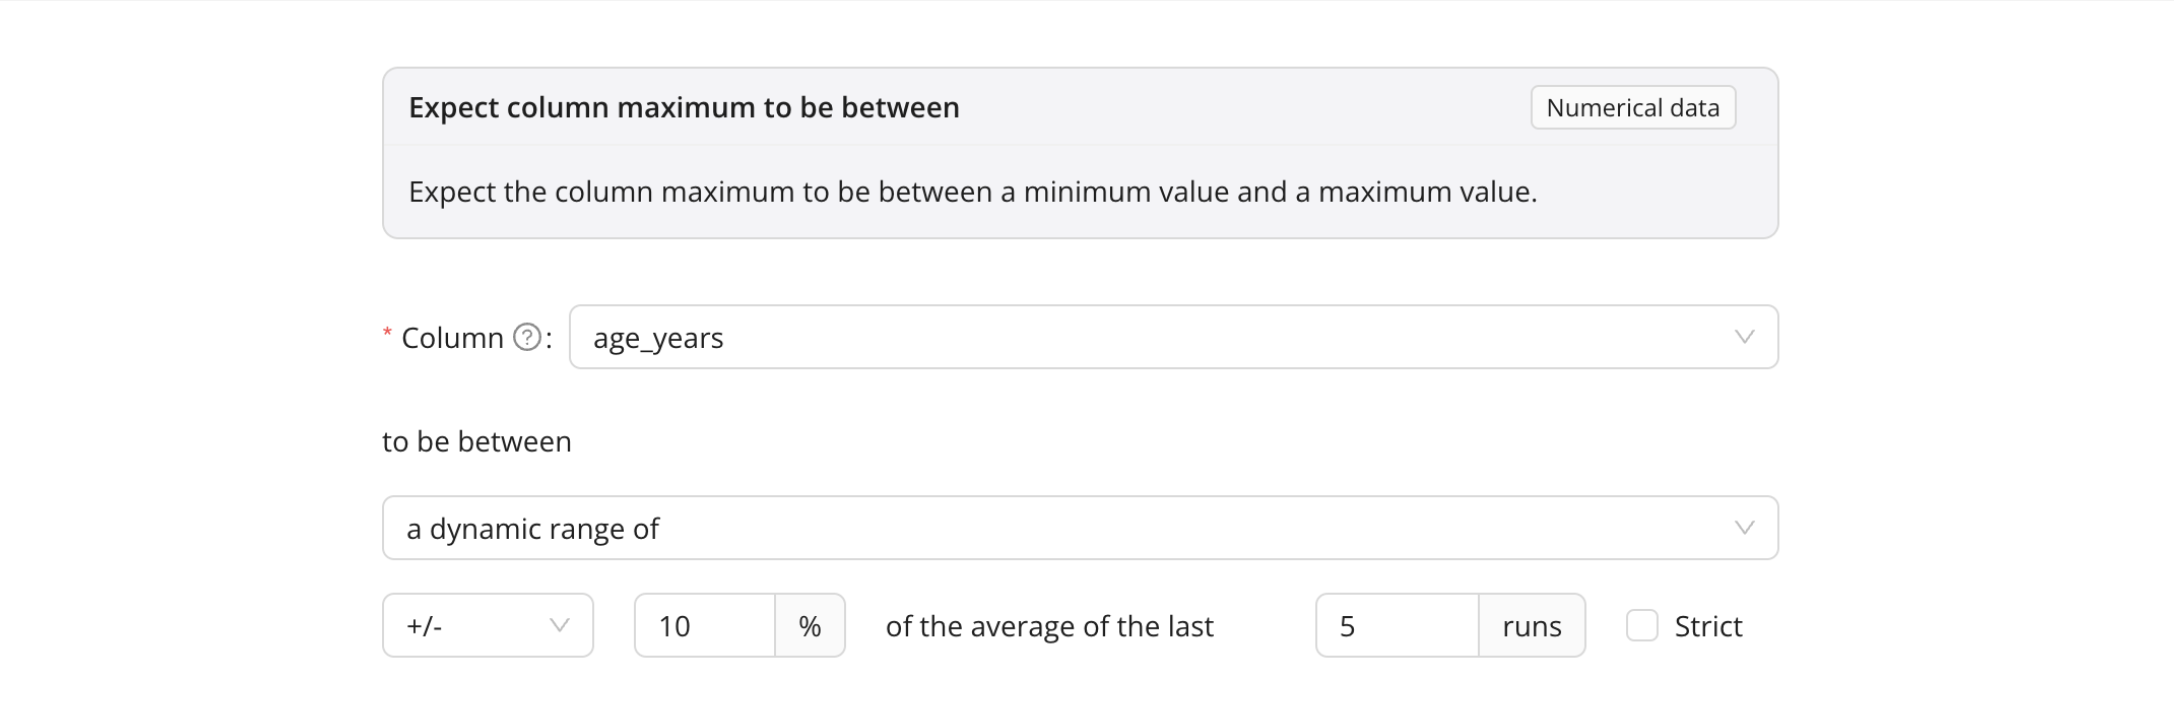Focus the percentage input showing 10

[x=705, y=626]
